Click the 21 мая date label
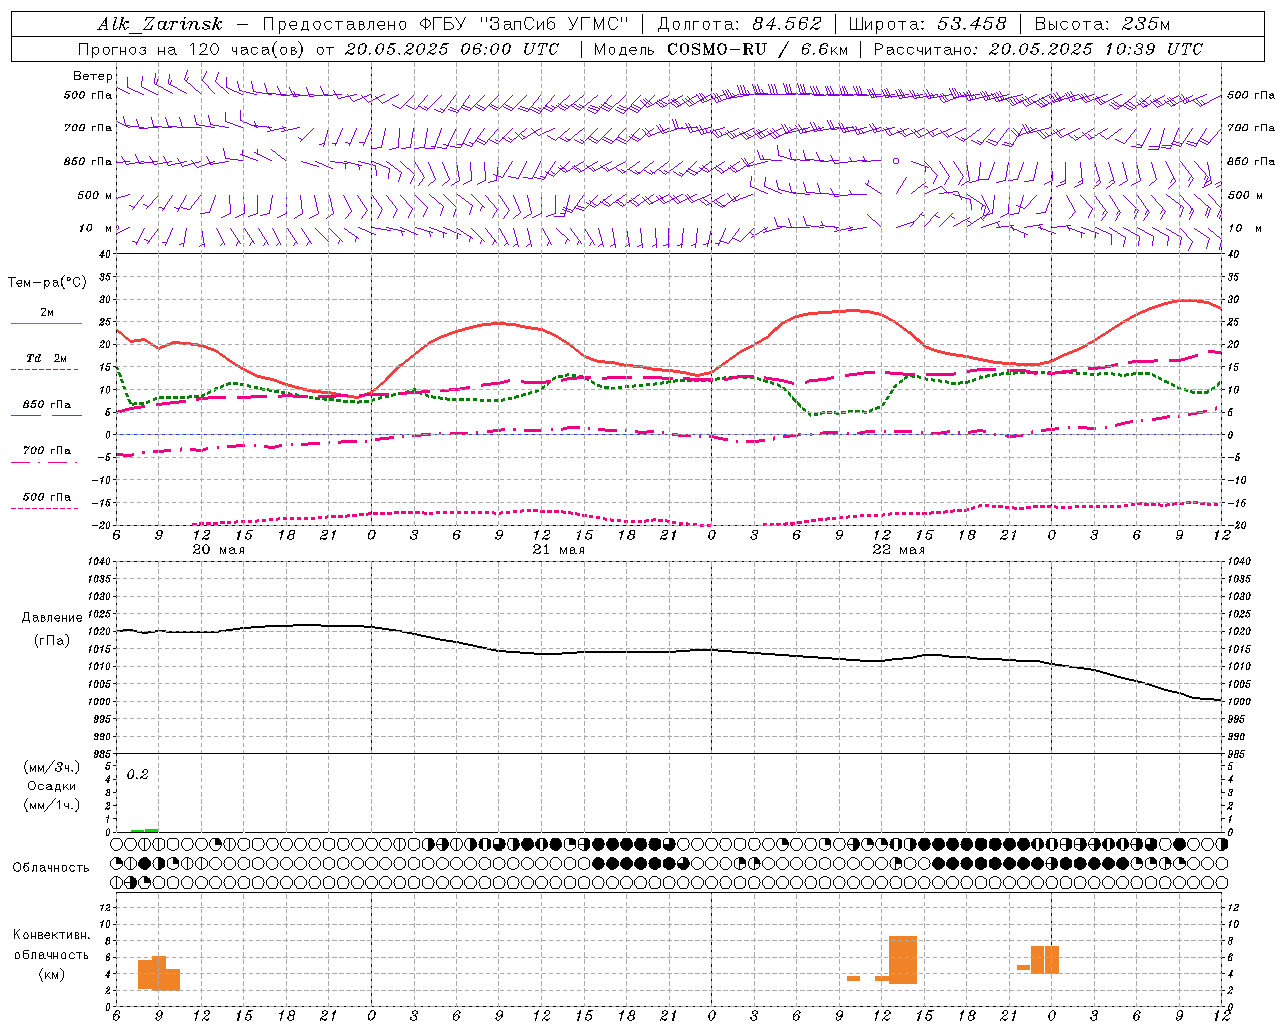 [559, 550]
